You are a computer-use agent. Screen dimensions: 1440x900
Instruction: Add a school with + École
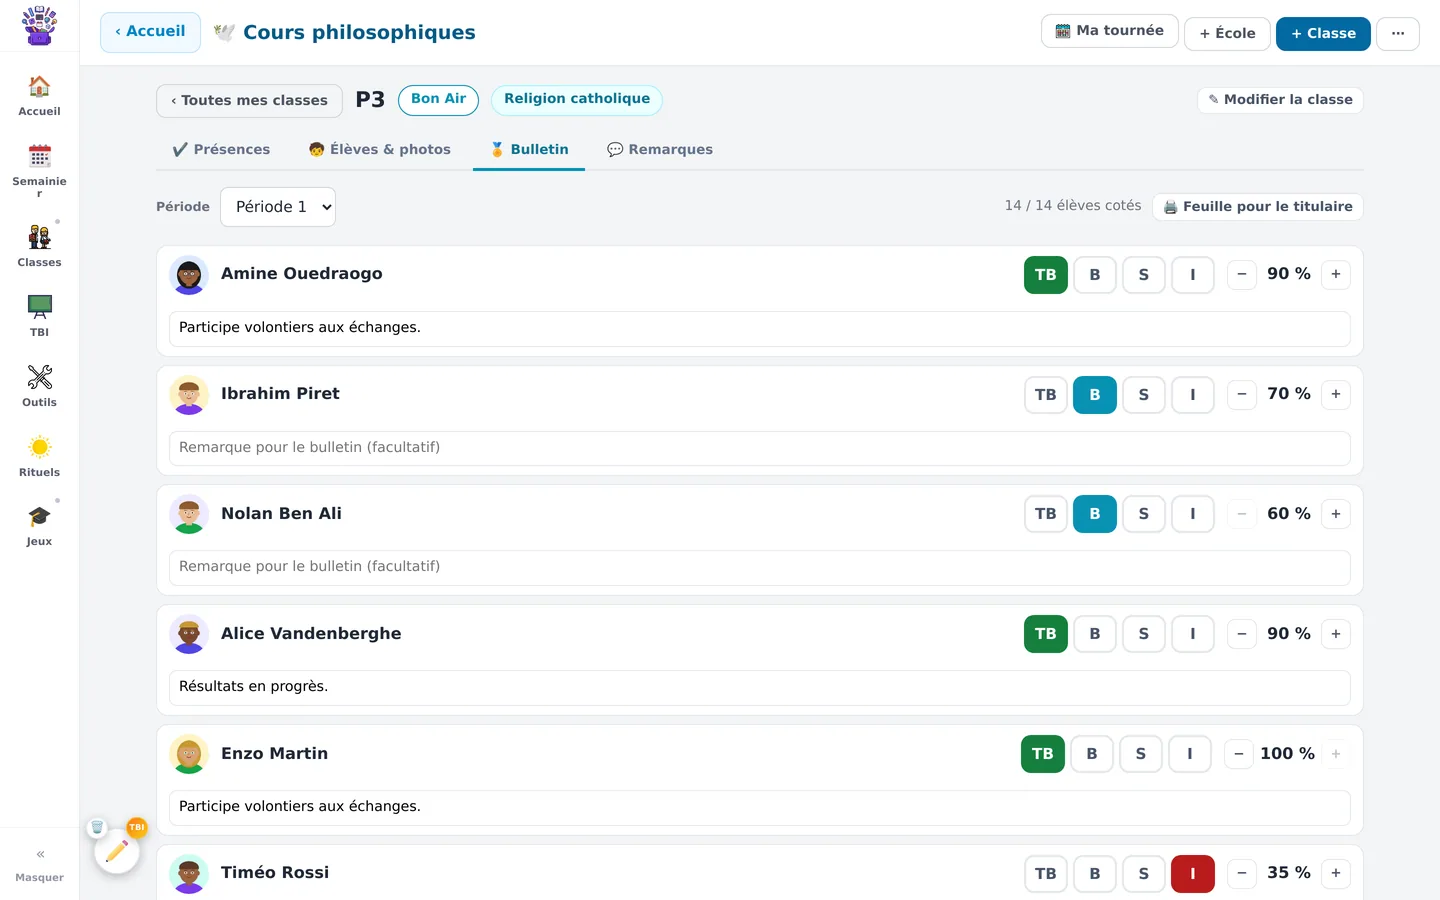[x=1227, y=34]
